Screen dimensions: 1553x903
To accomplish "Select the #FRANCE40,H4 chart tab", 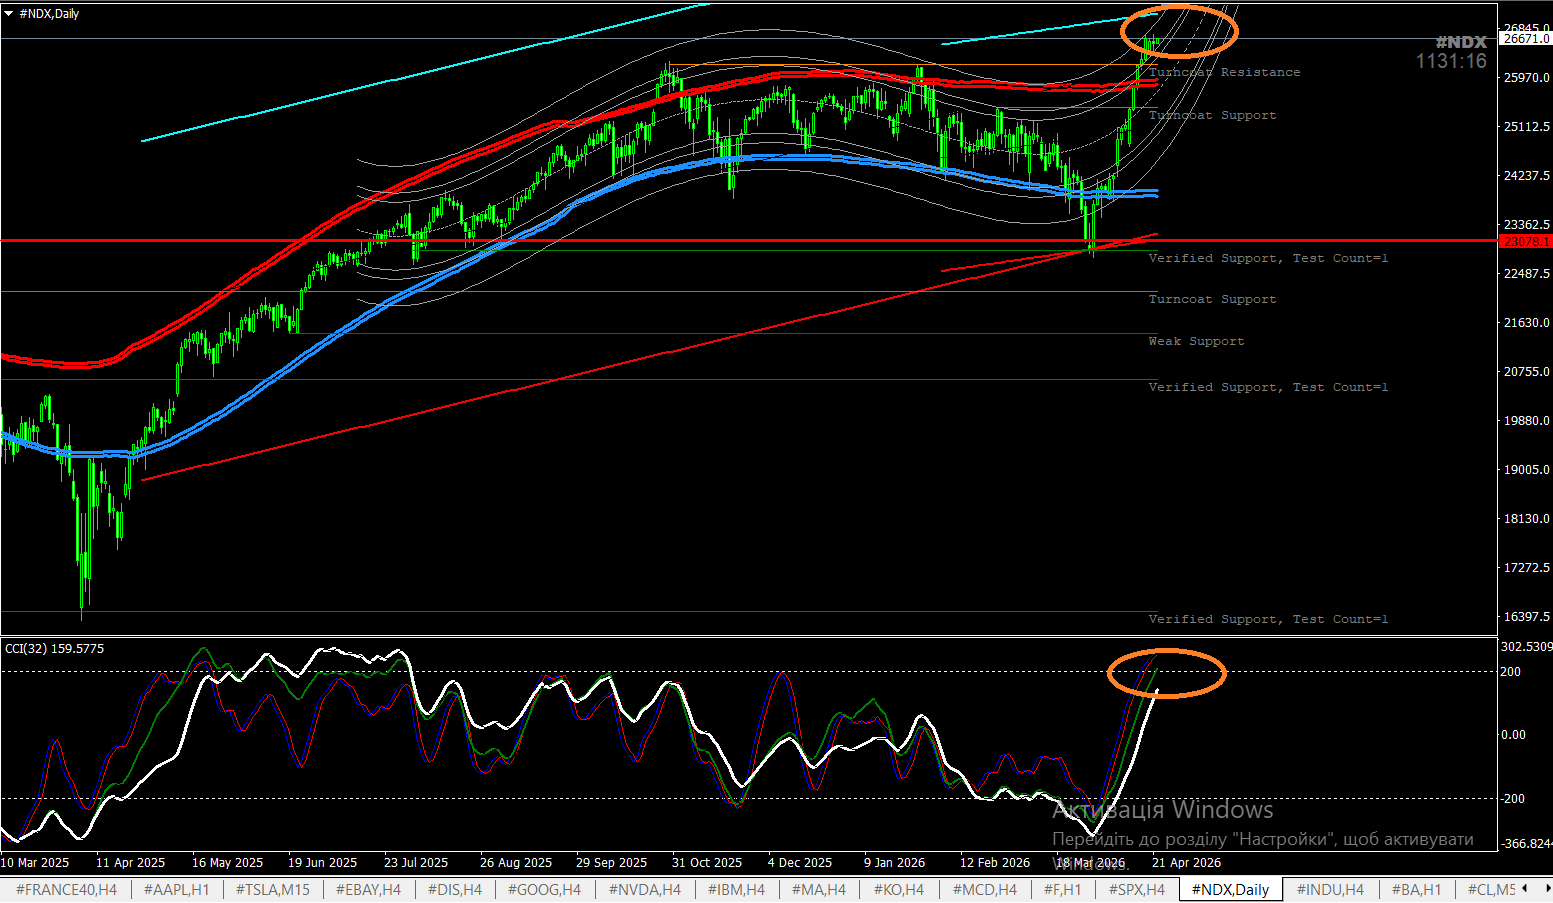I will tap(65, 889).
